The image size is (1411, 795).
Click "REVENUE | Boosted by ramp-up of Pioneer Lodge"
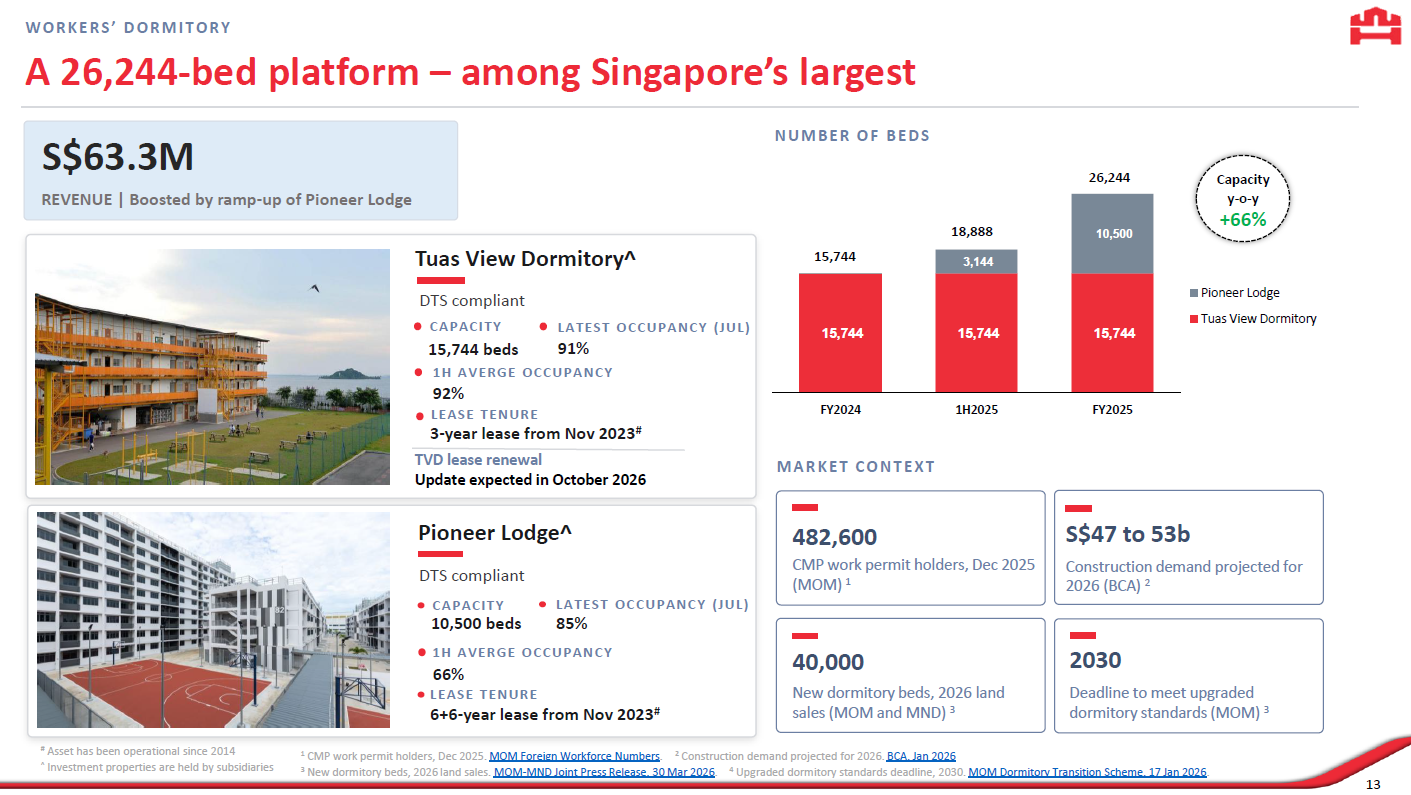pos(226,199)
